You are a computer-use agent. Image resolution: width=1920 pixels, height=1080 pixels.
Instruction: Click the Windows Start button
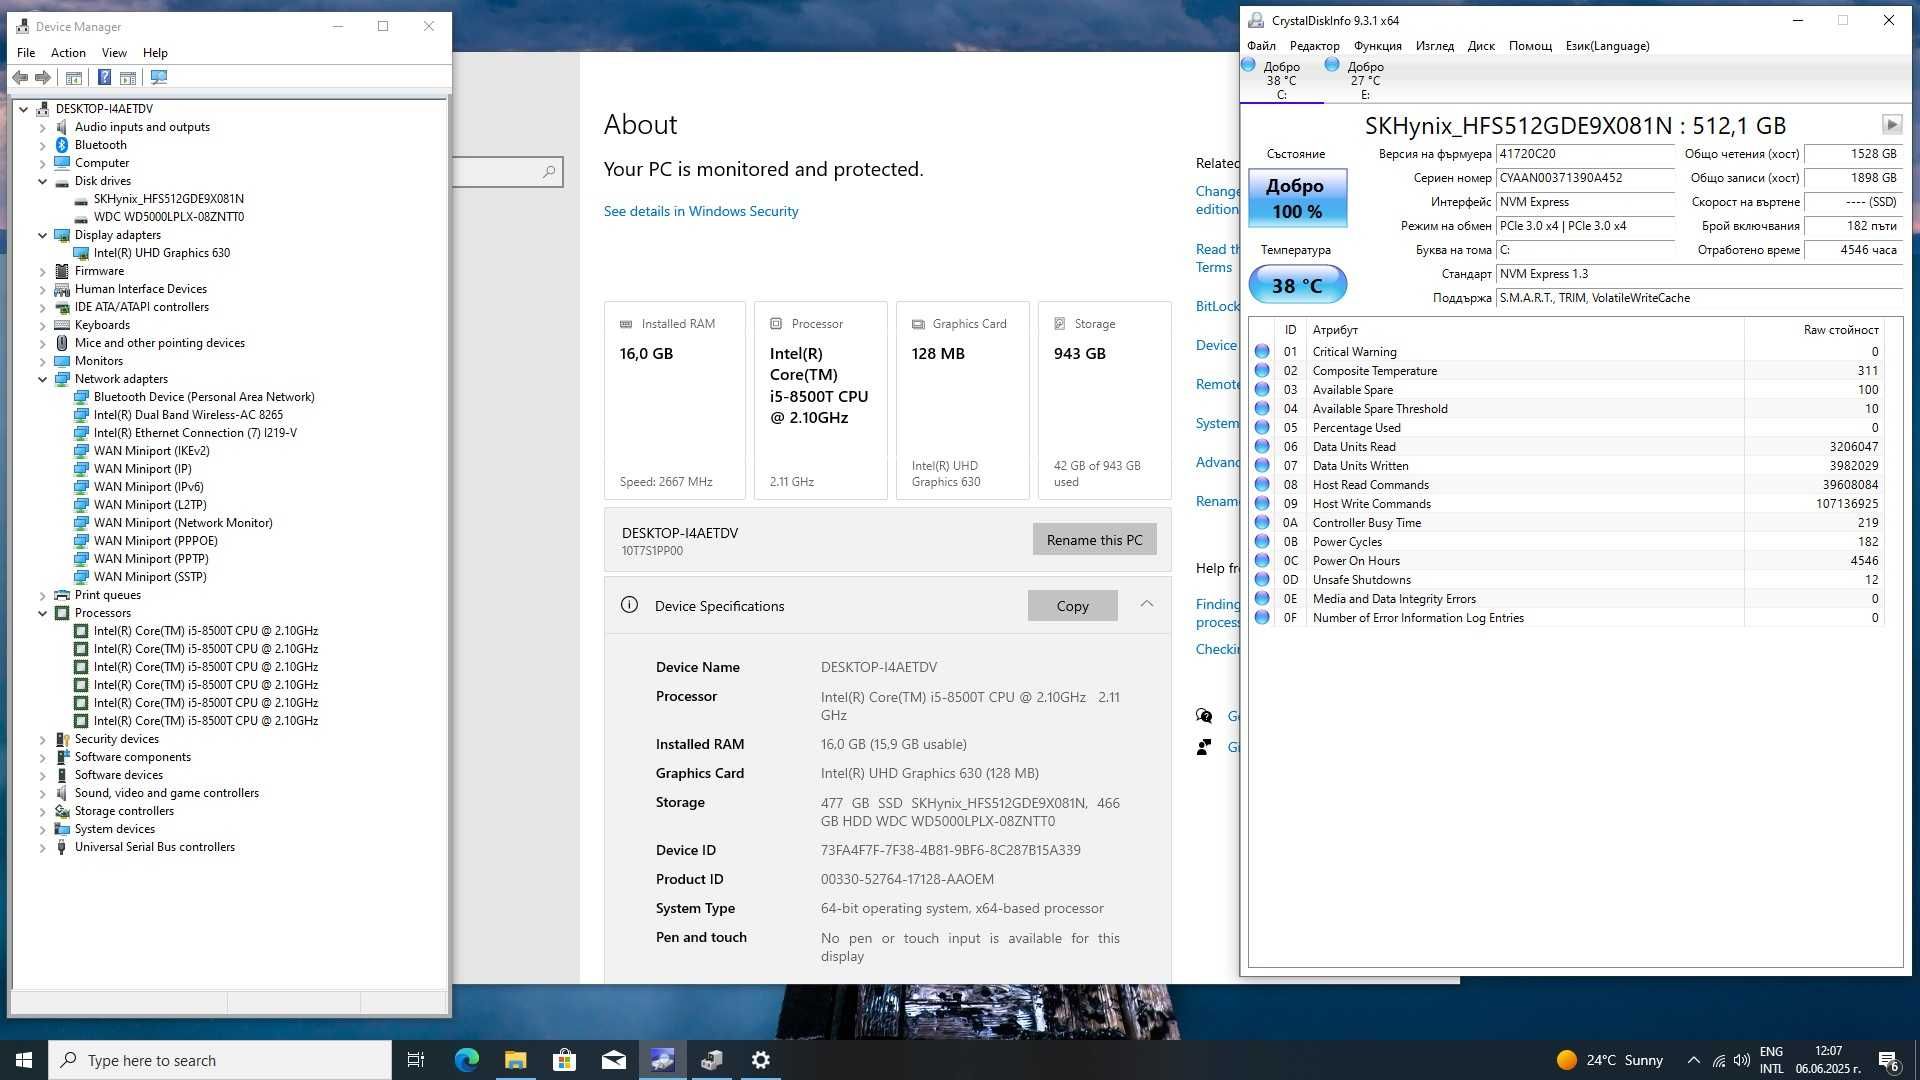click(24, 1060)
